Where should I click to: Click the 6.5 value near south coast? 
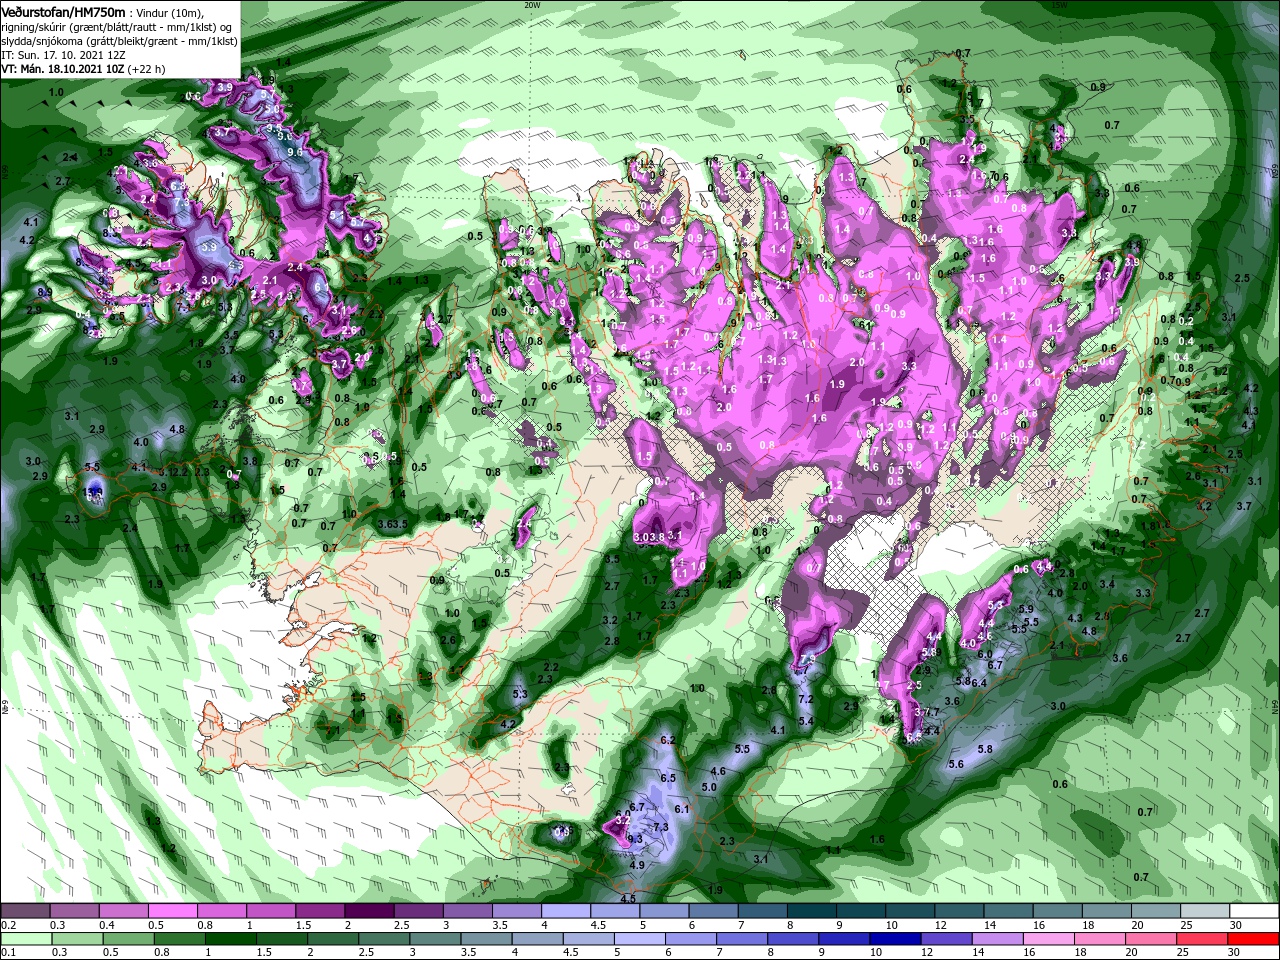(x=668, y=778)
